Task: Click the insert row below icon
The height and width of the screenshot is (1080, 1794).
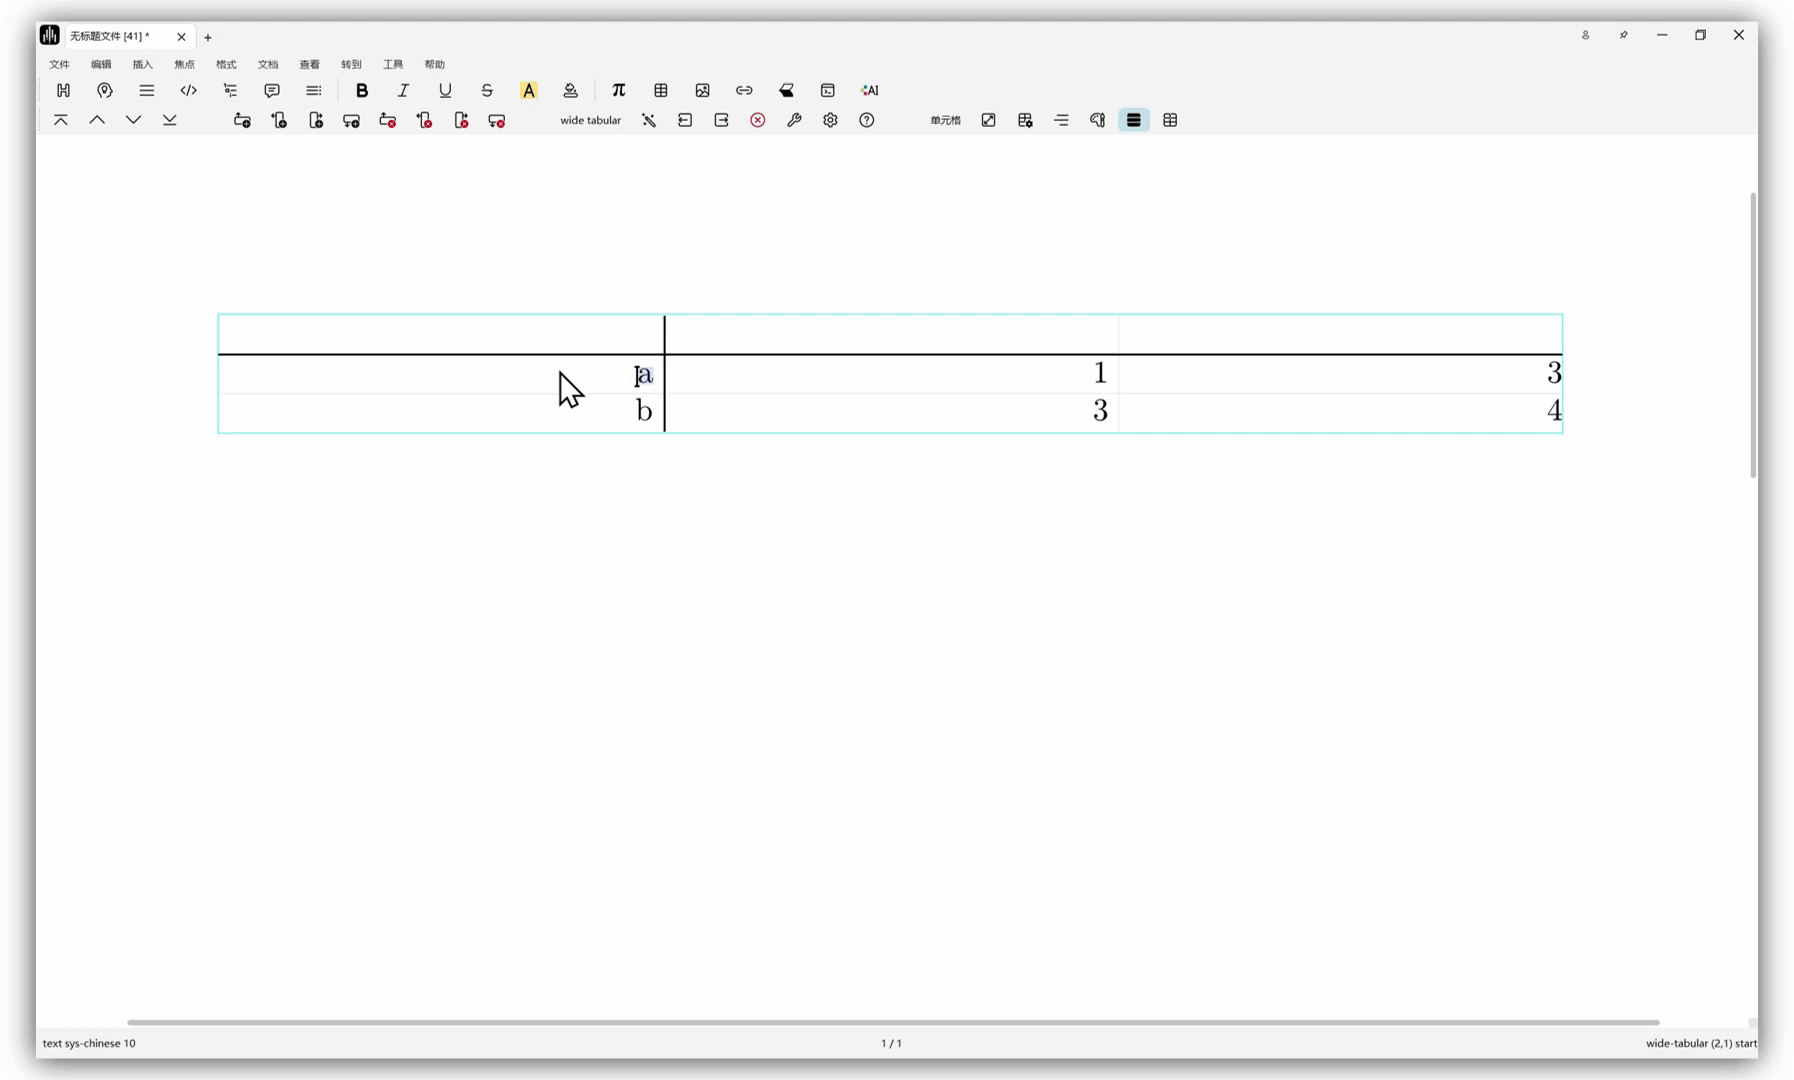Action: tap(351, 120)
